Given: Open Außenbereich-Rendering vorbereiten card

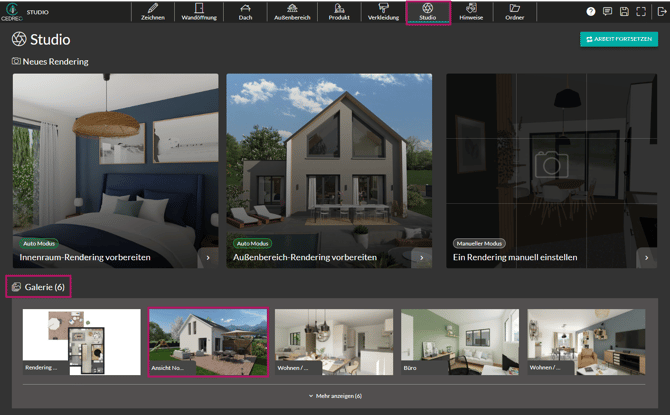Looking at the screenshot, I should click(x=329, y=171).
